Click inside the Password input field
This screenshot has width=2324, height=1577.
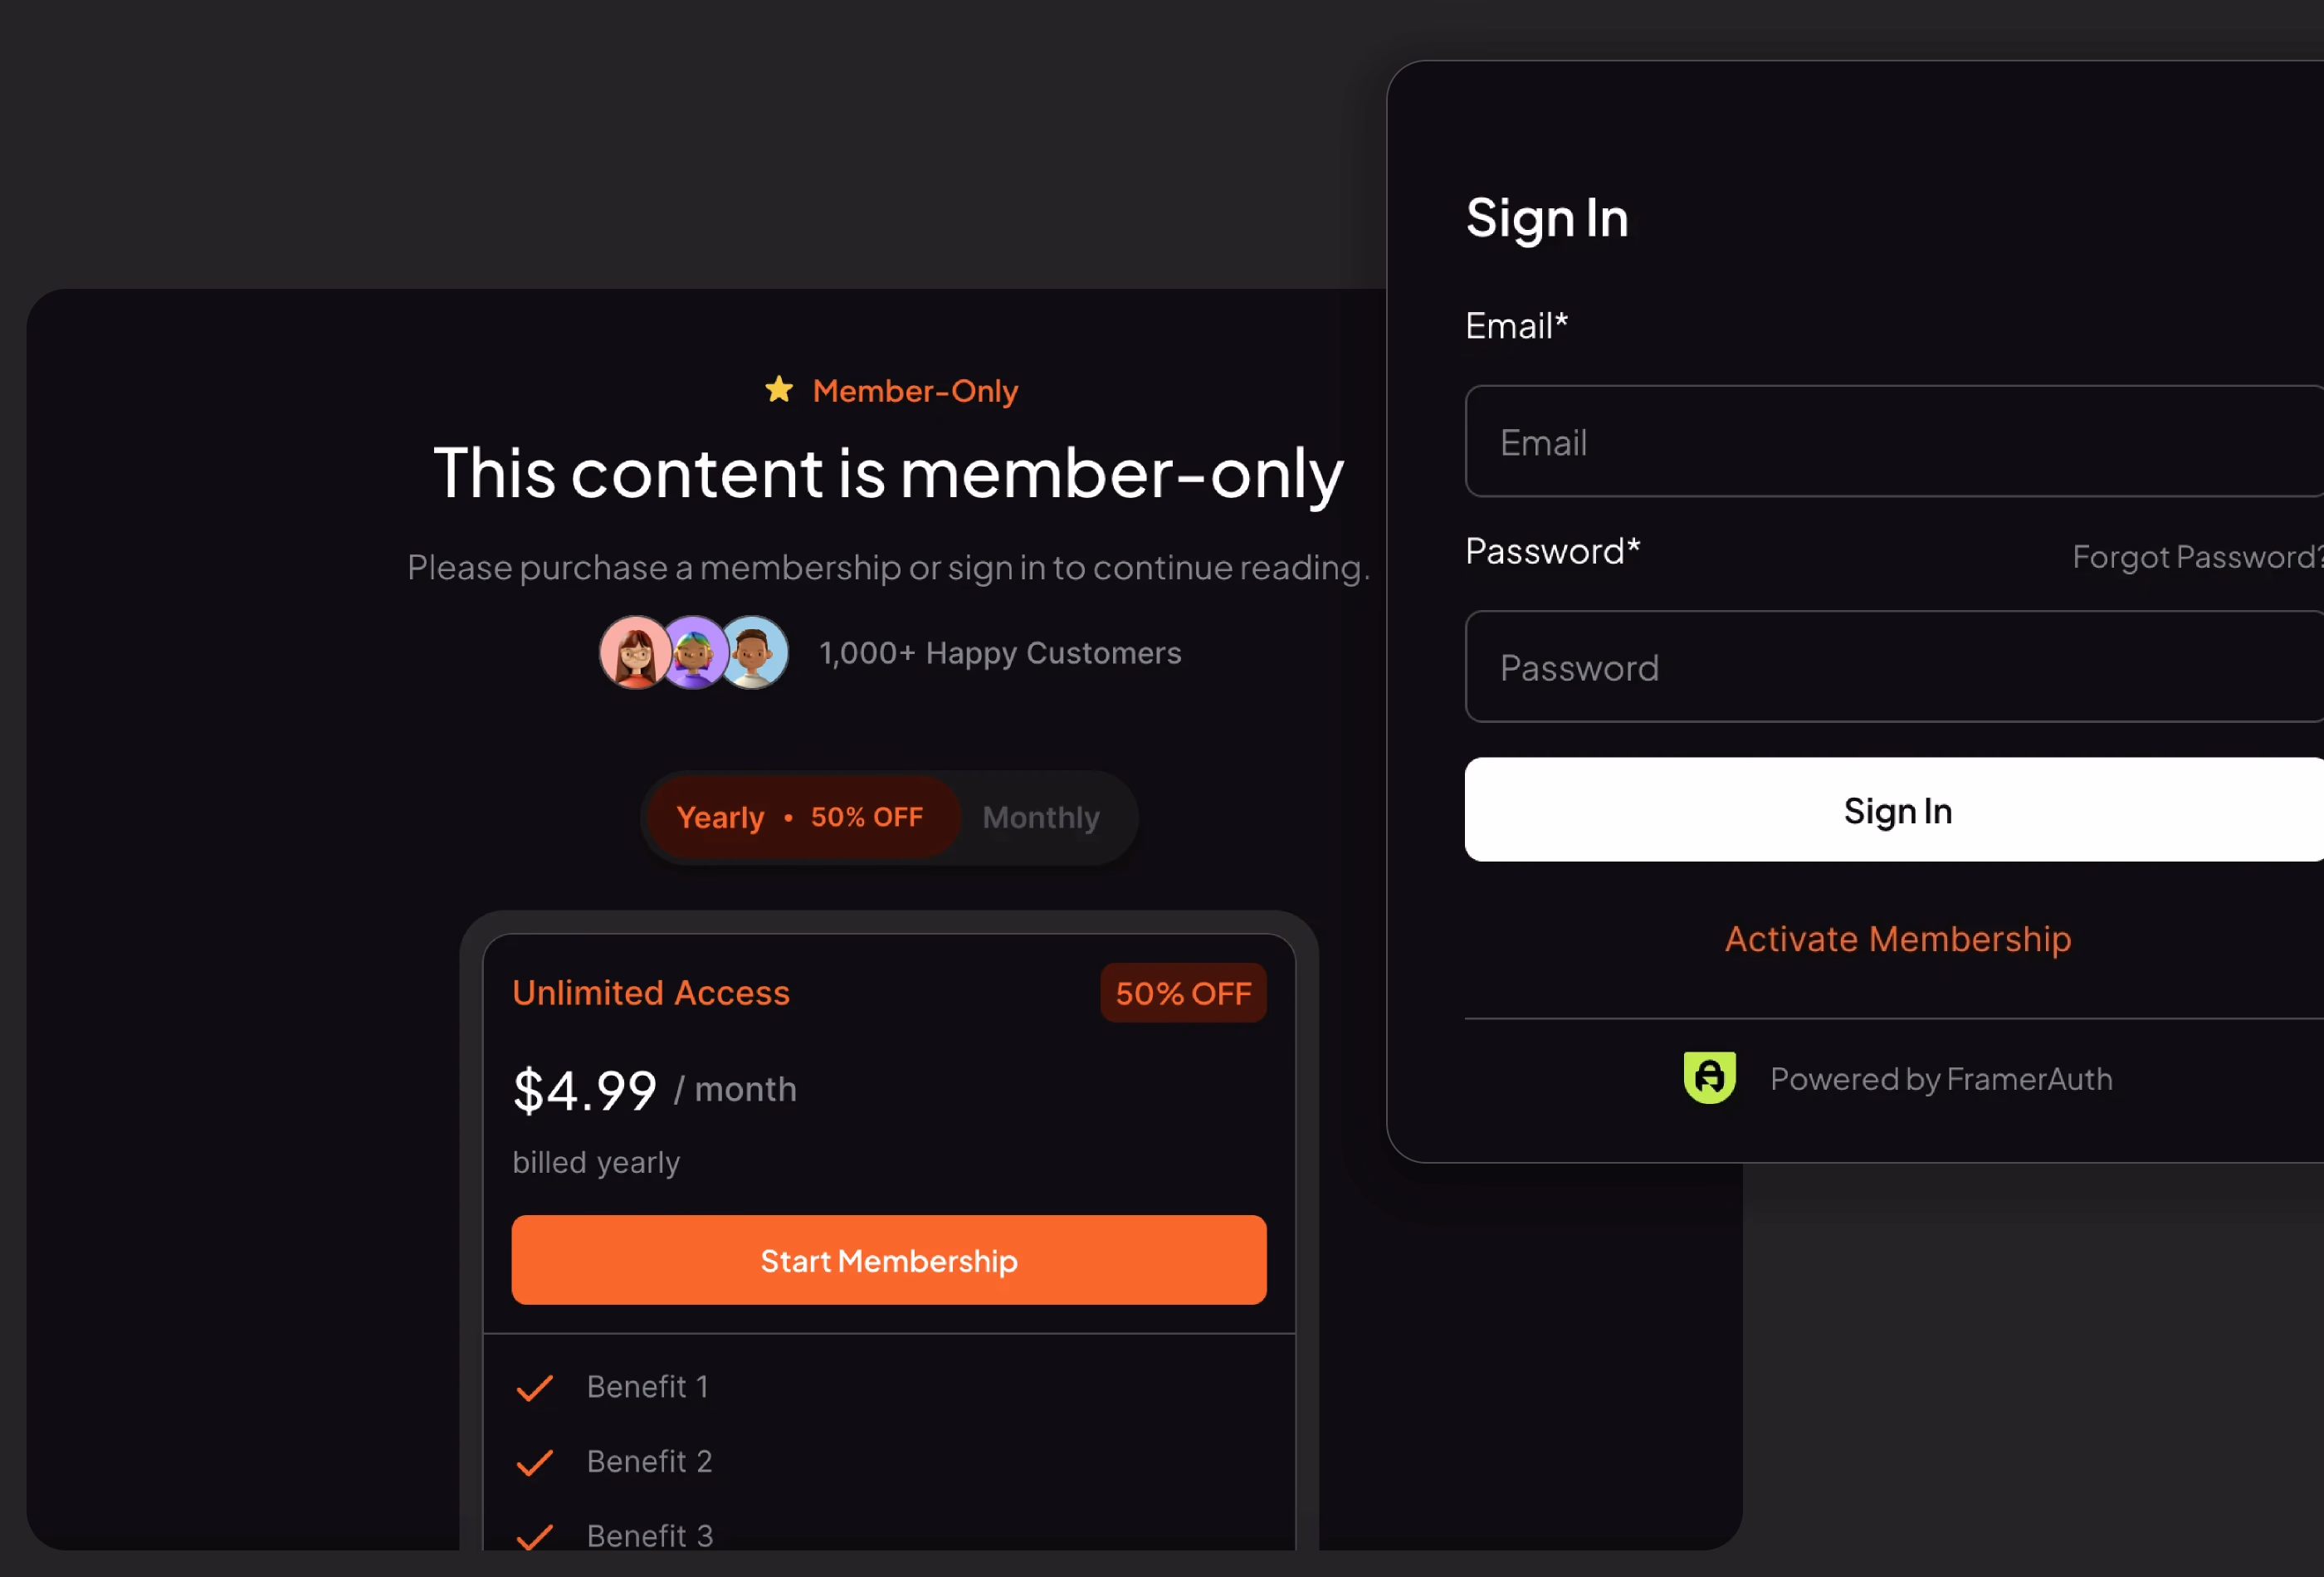[1893, 667]
